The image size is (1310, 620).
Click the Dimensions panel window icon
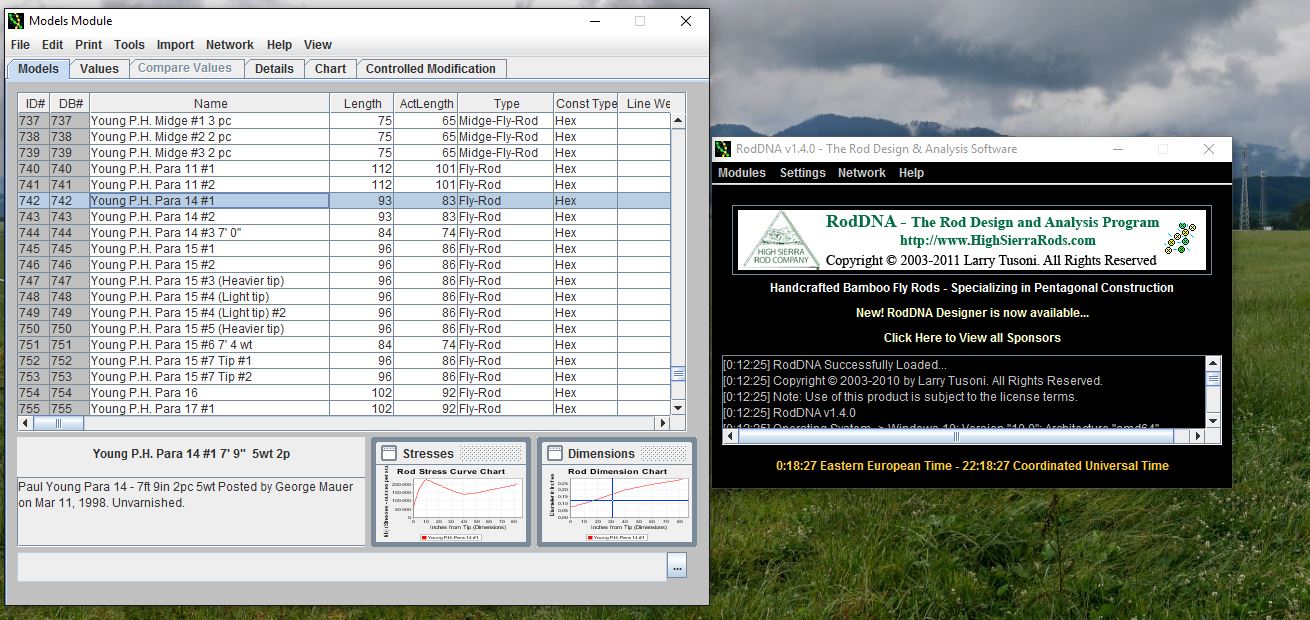coord(555,453)
